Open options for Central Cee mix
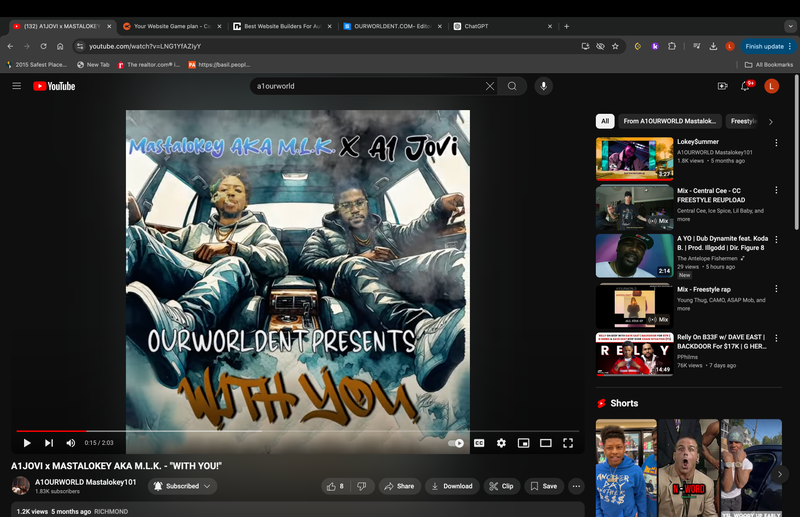 click(776, 190)
